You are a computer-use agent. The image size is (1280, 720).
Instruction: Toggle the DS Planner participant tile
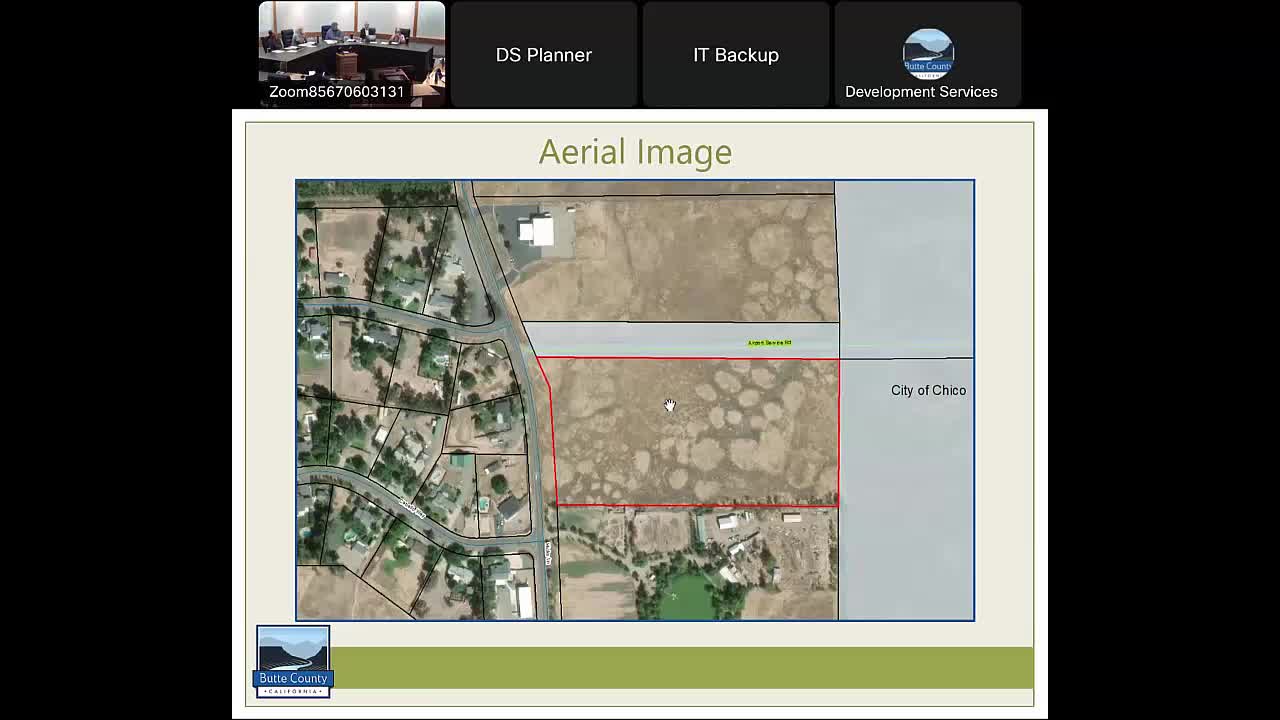click(x=543, y=54)
